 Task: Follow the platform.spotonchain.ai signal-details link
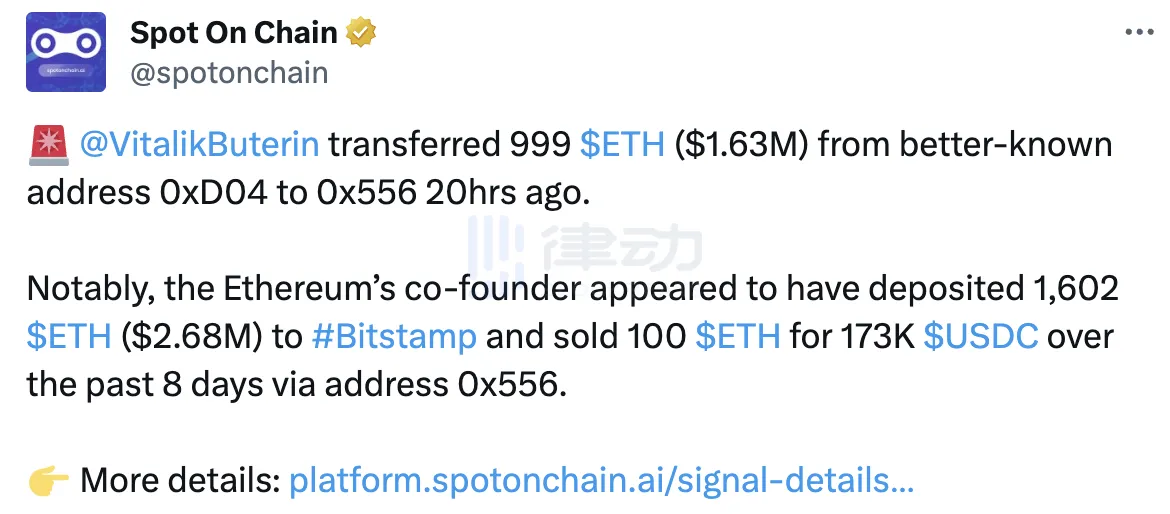(601, 481)
